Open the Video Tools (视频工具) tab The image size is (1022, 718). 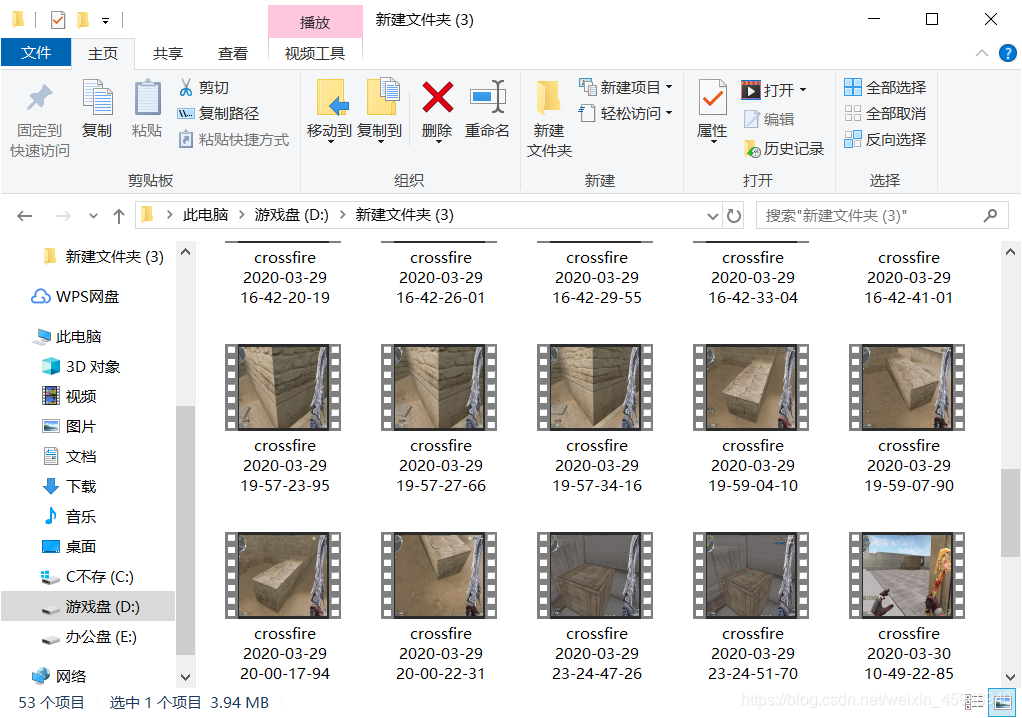click(x=315, y=53)
